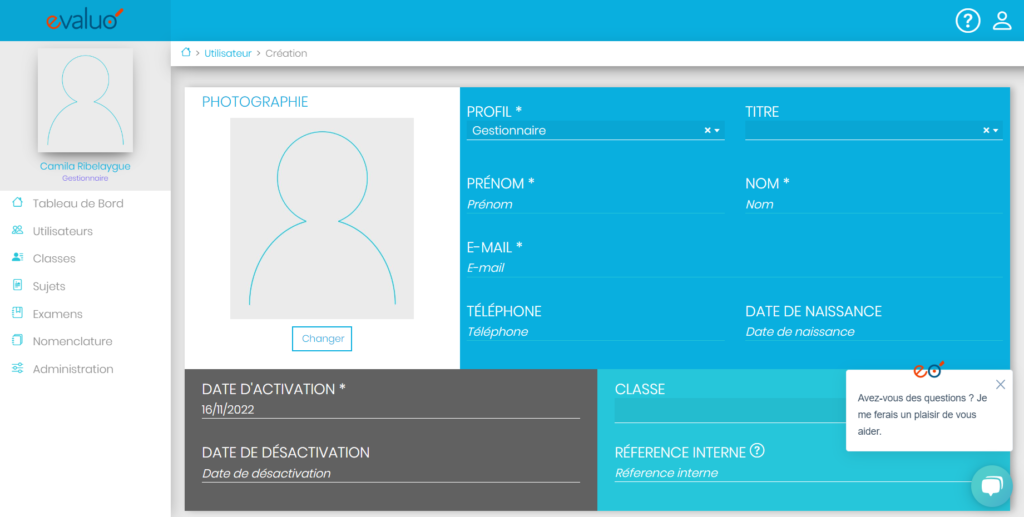1024x517 pixels.
Task: Expand the Profil dropdown
Action: point(717,131)
